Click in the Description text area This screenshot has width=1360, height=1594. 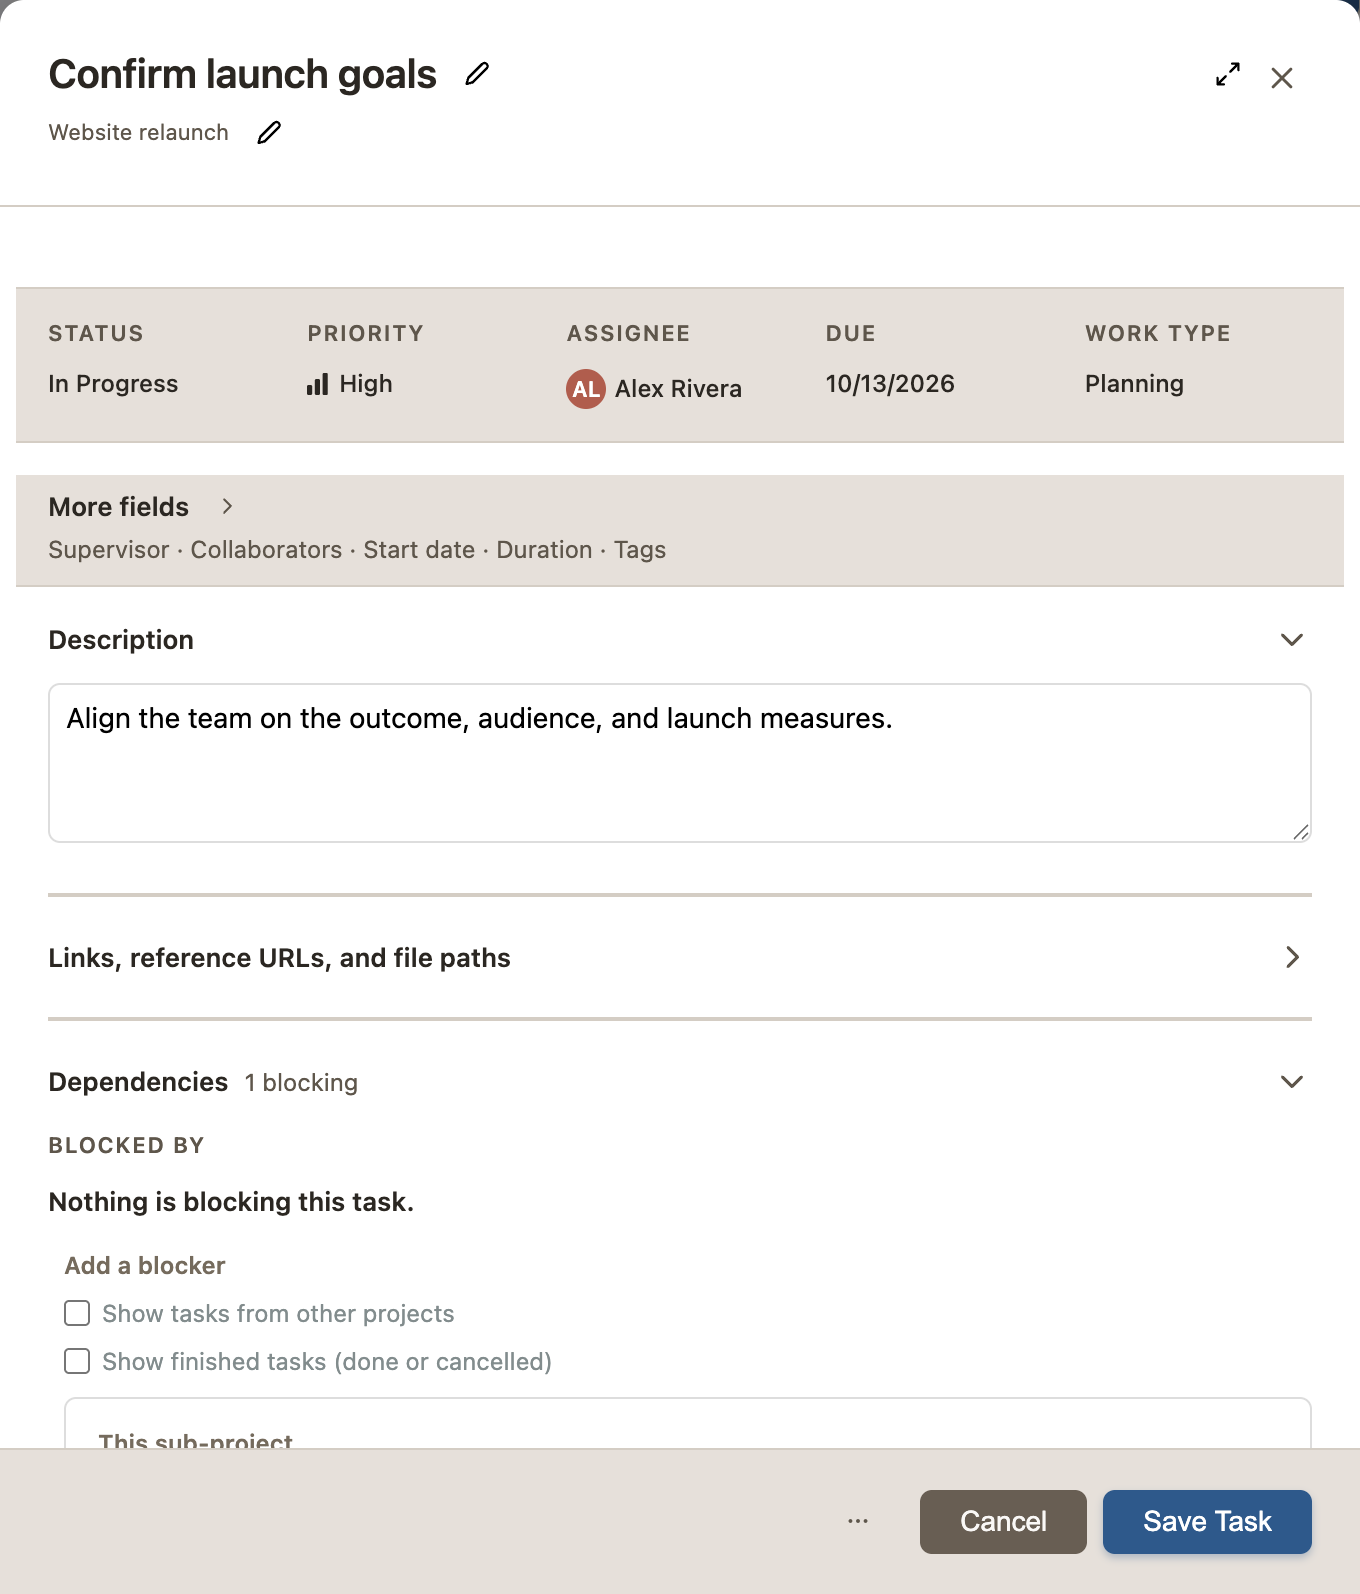[680, 763]
